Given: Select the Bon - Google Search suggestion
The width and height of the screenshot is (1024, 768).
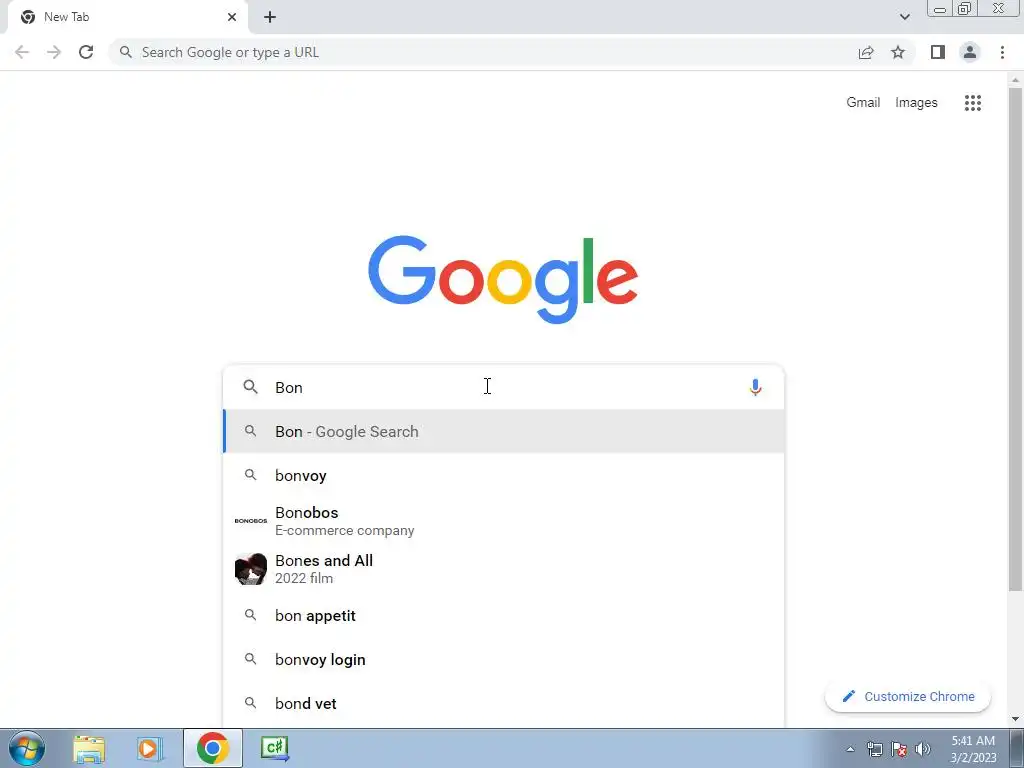Looking at the screenshot, I should pos(504,432).
